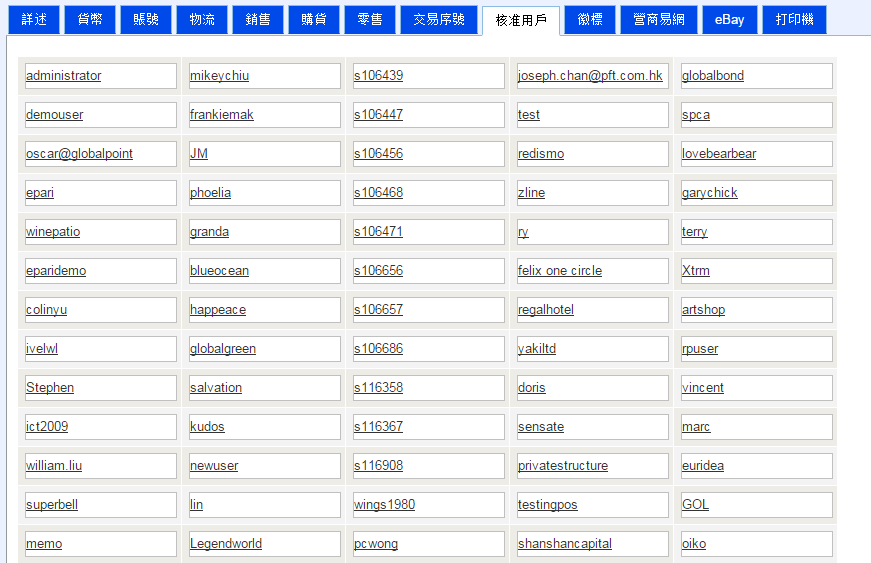Click the JM user link
The image size is (871, 563).
[199, 153]
